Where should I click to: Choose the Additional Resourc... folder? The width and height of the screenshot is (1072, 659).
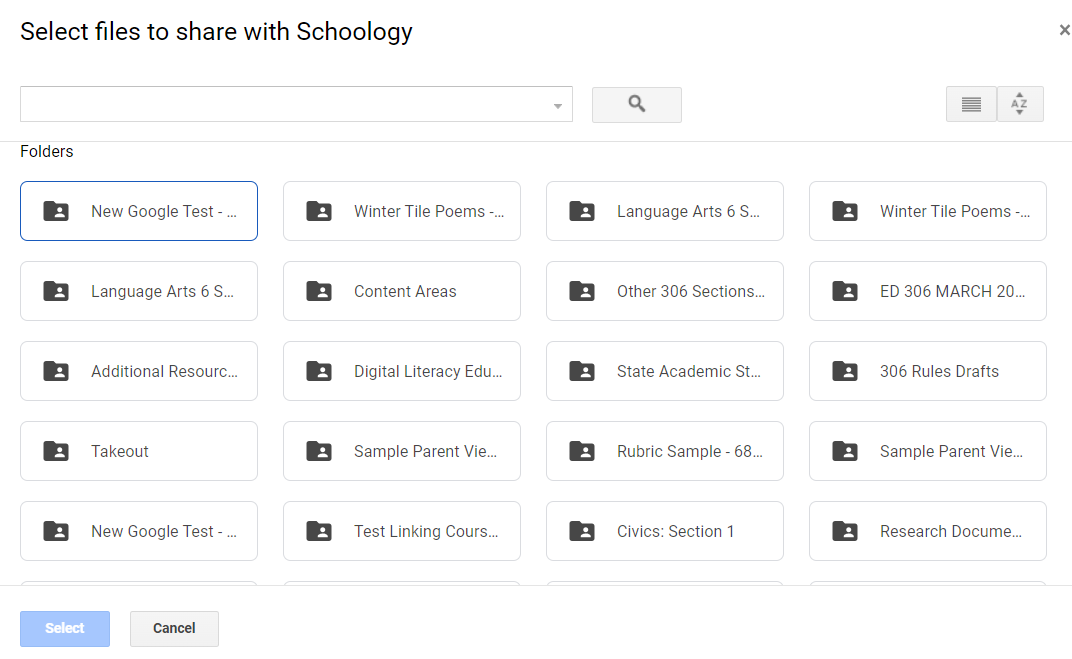point(139,371)
